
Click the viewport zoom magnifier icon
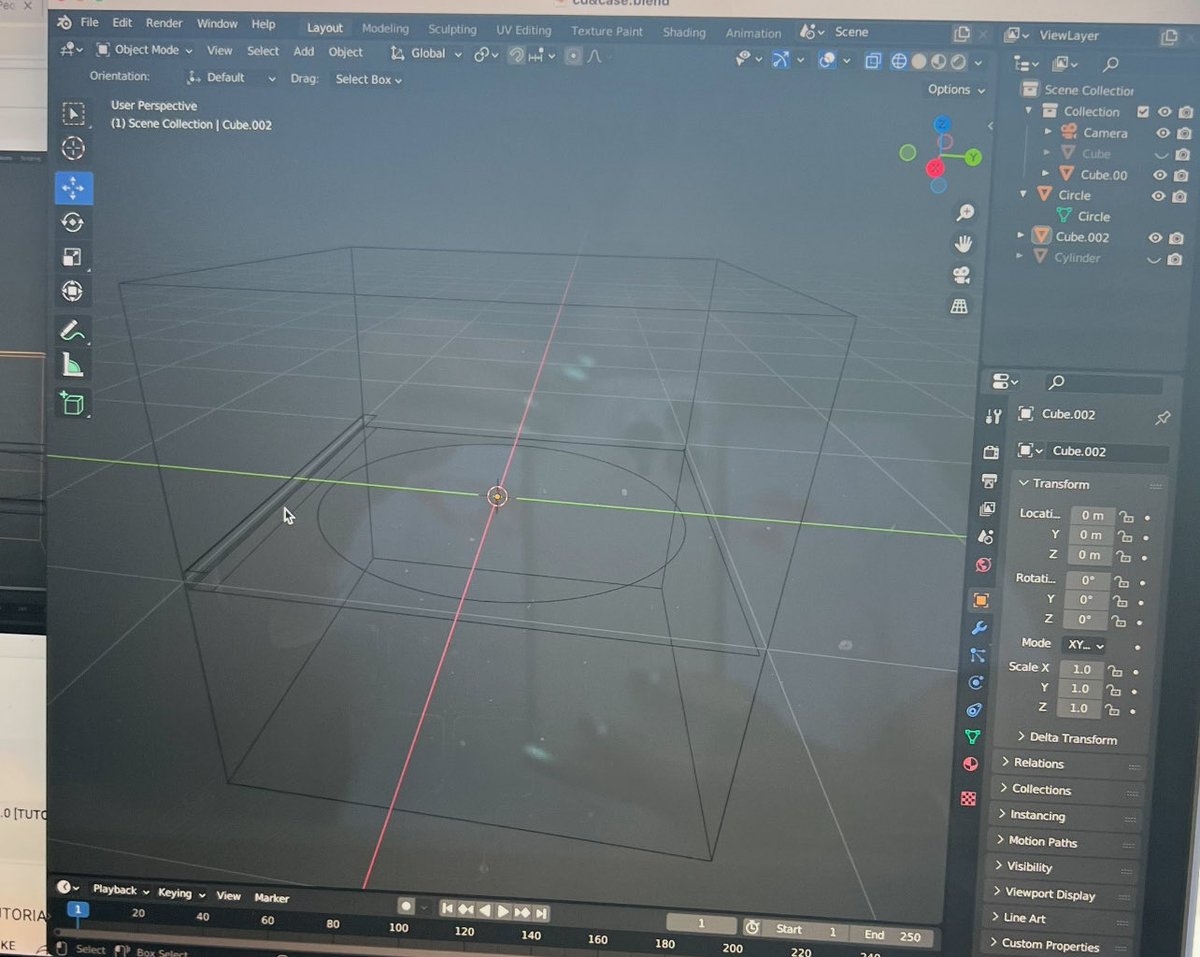(965, 212)
